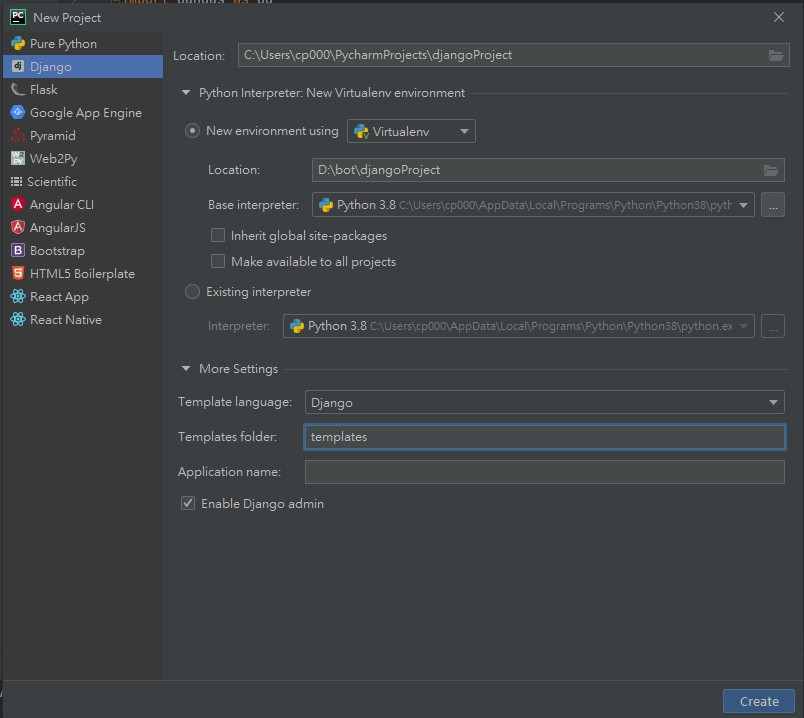
Task: Click the React Native atom icon
Action: [18, 319]
